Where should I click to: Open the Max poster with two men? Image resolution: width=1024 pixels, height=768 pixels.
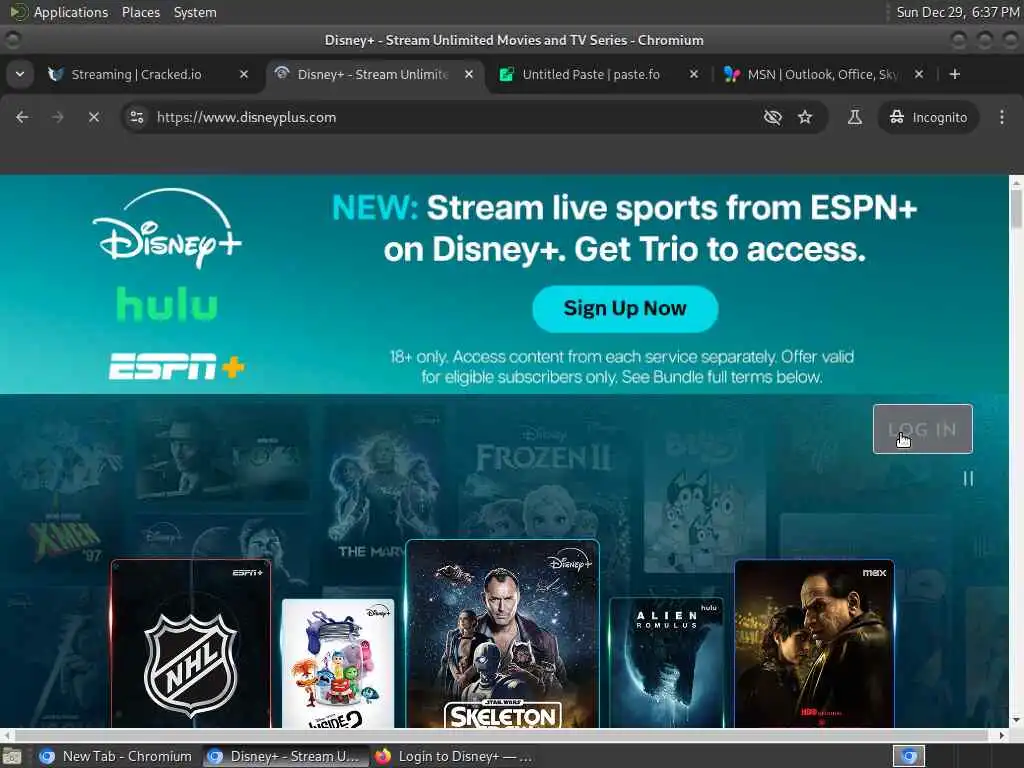coord(814,643)
